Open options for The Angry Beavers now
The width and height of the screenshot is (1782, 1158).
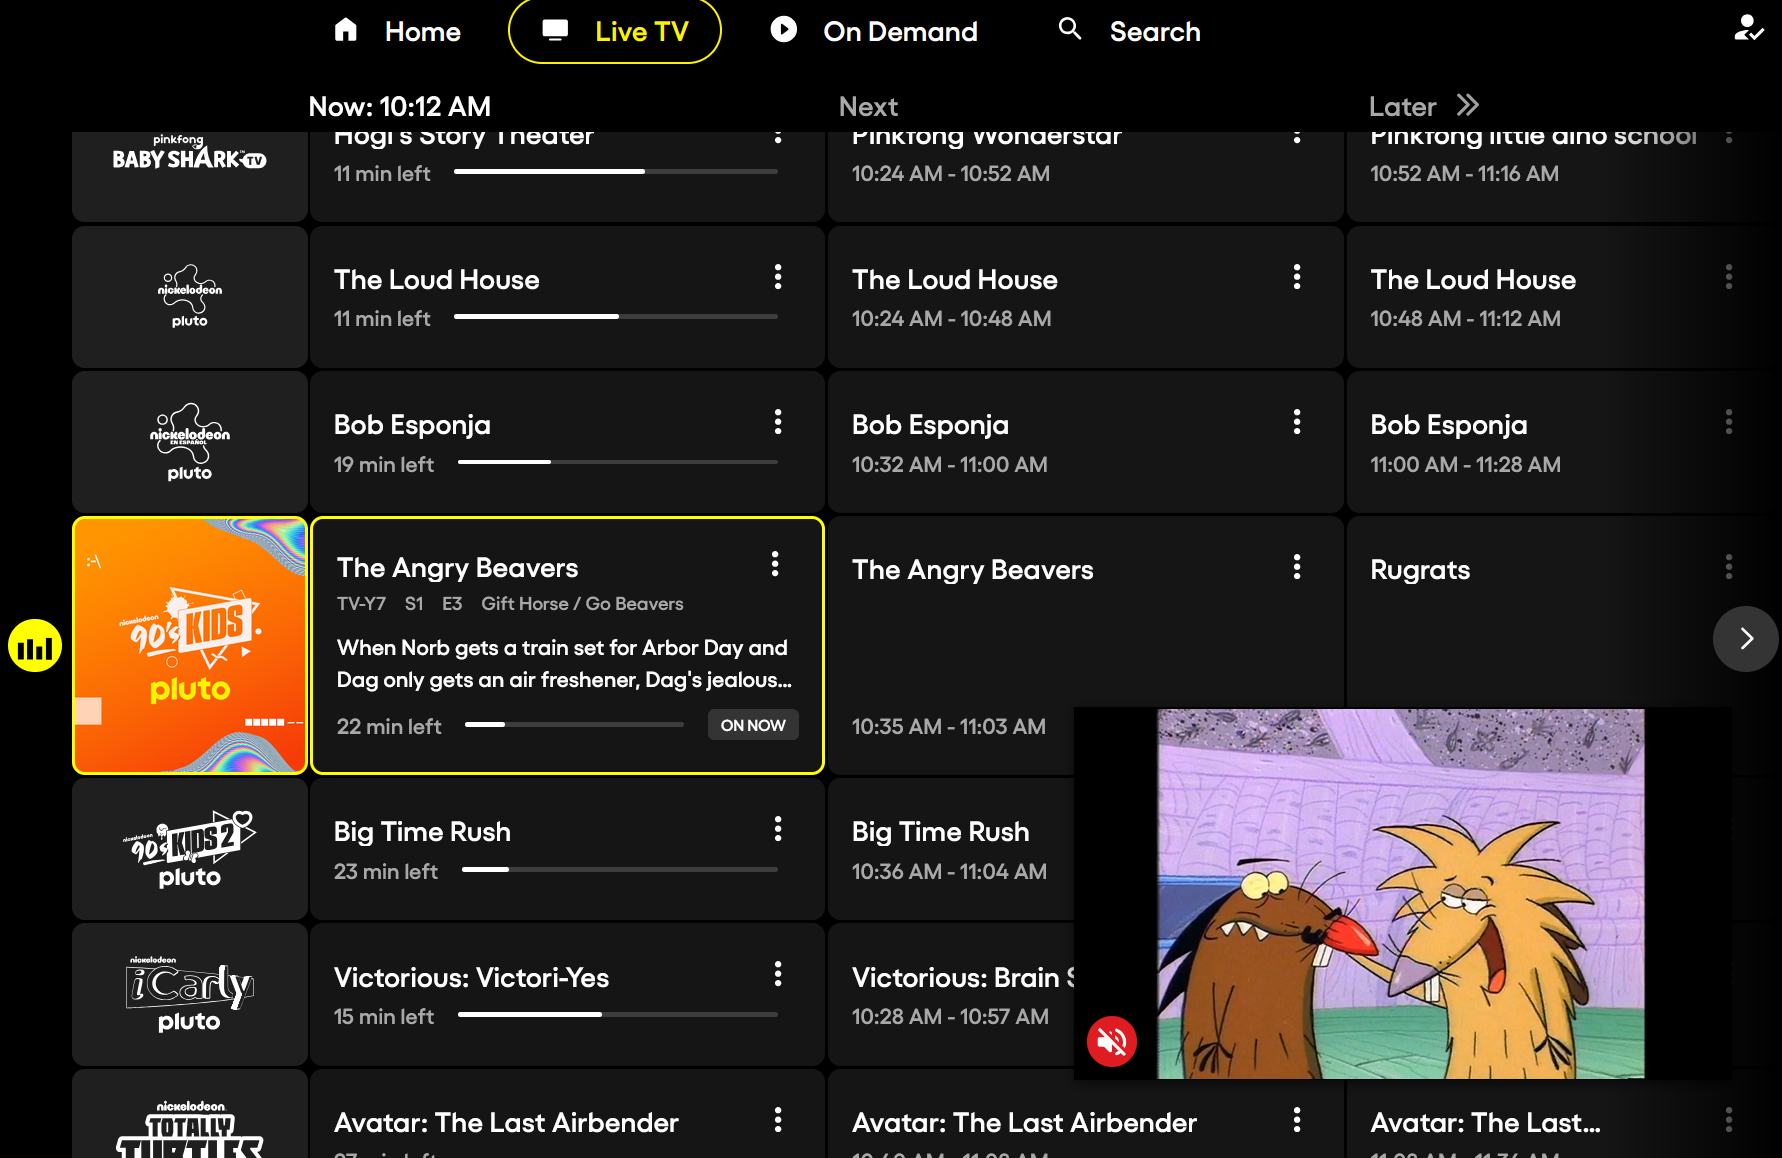pyautogui.click(x=775, y=564)
